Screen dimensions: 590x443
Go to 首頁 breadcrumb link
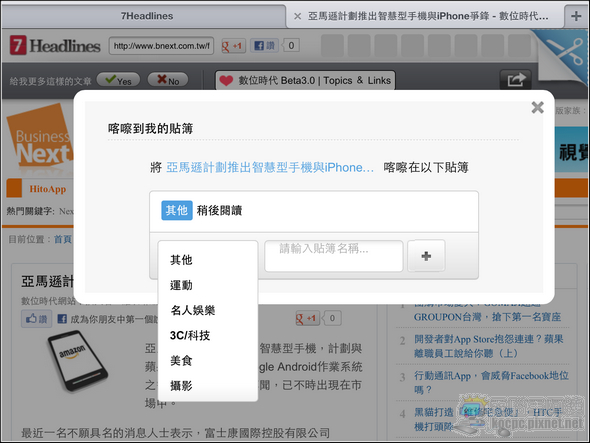click(63, 239)
